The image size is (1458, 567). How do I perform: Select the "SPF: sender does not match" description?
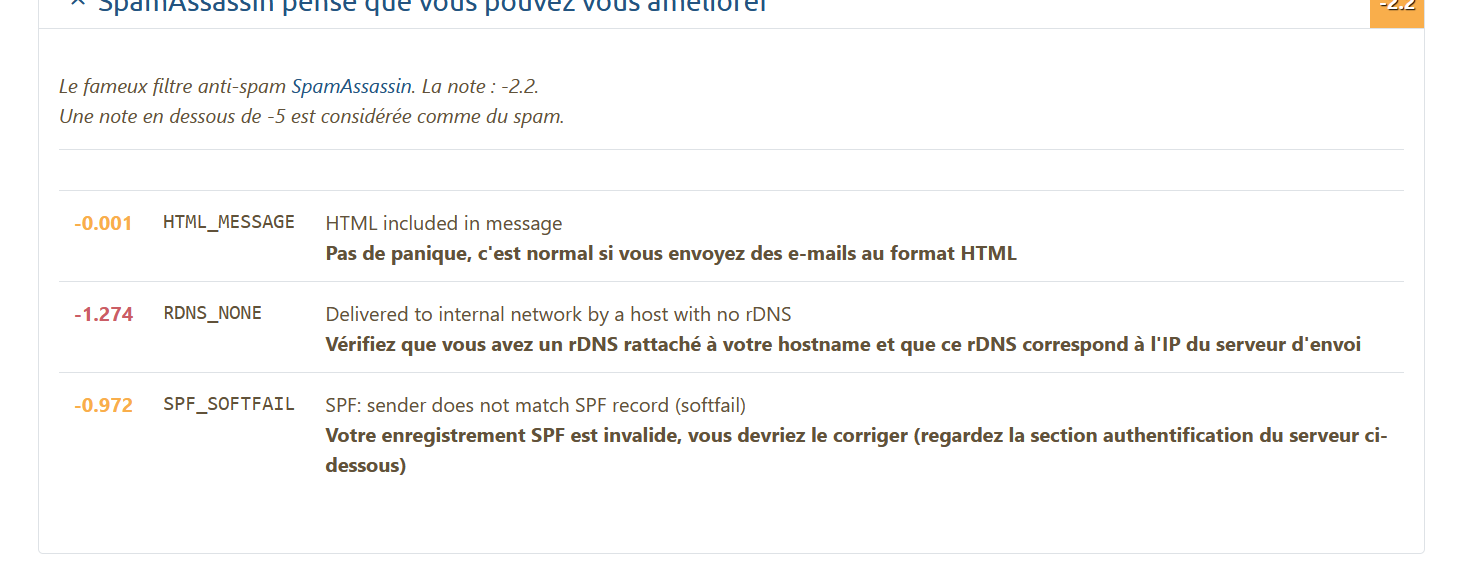[536, 406]
